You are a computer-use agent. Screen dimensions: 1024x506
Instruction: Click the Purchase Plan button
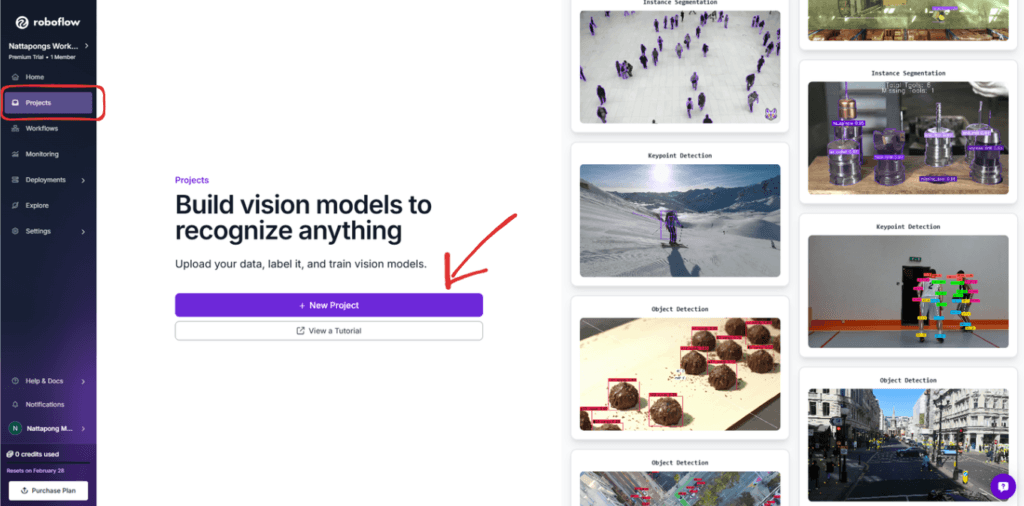(48, 490)
